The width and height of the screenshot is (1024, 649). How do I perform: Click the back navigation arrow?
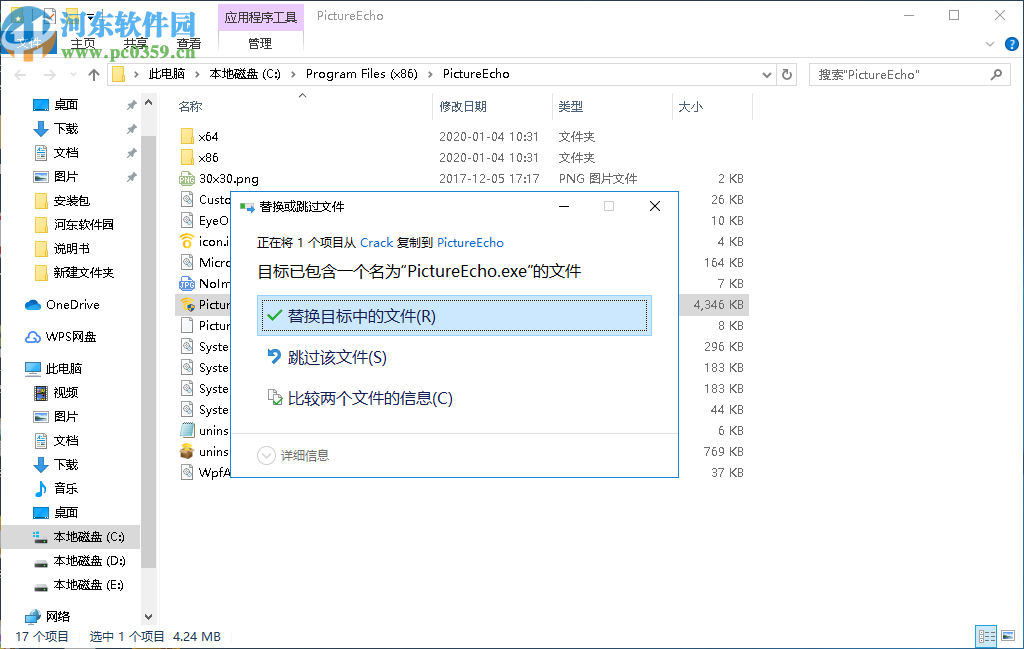click(20, 73)
